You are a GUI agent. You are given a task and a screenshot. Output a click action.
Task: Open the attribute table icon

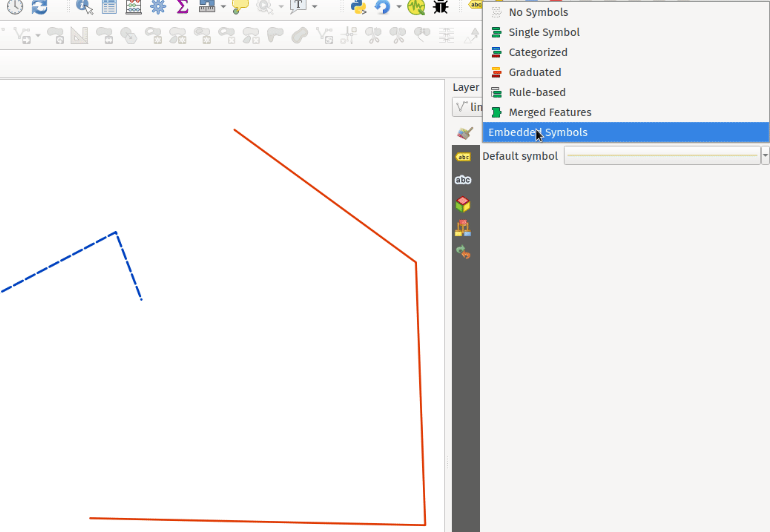[x=109, y=7]
